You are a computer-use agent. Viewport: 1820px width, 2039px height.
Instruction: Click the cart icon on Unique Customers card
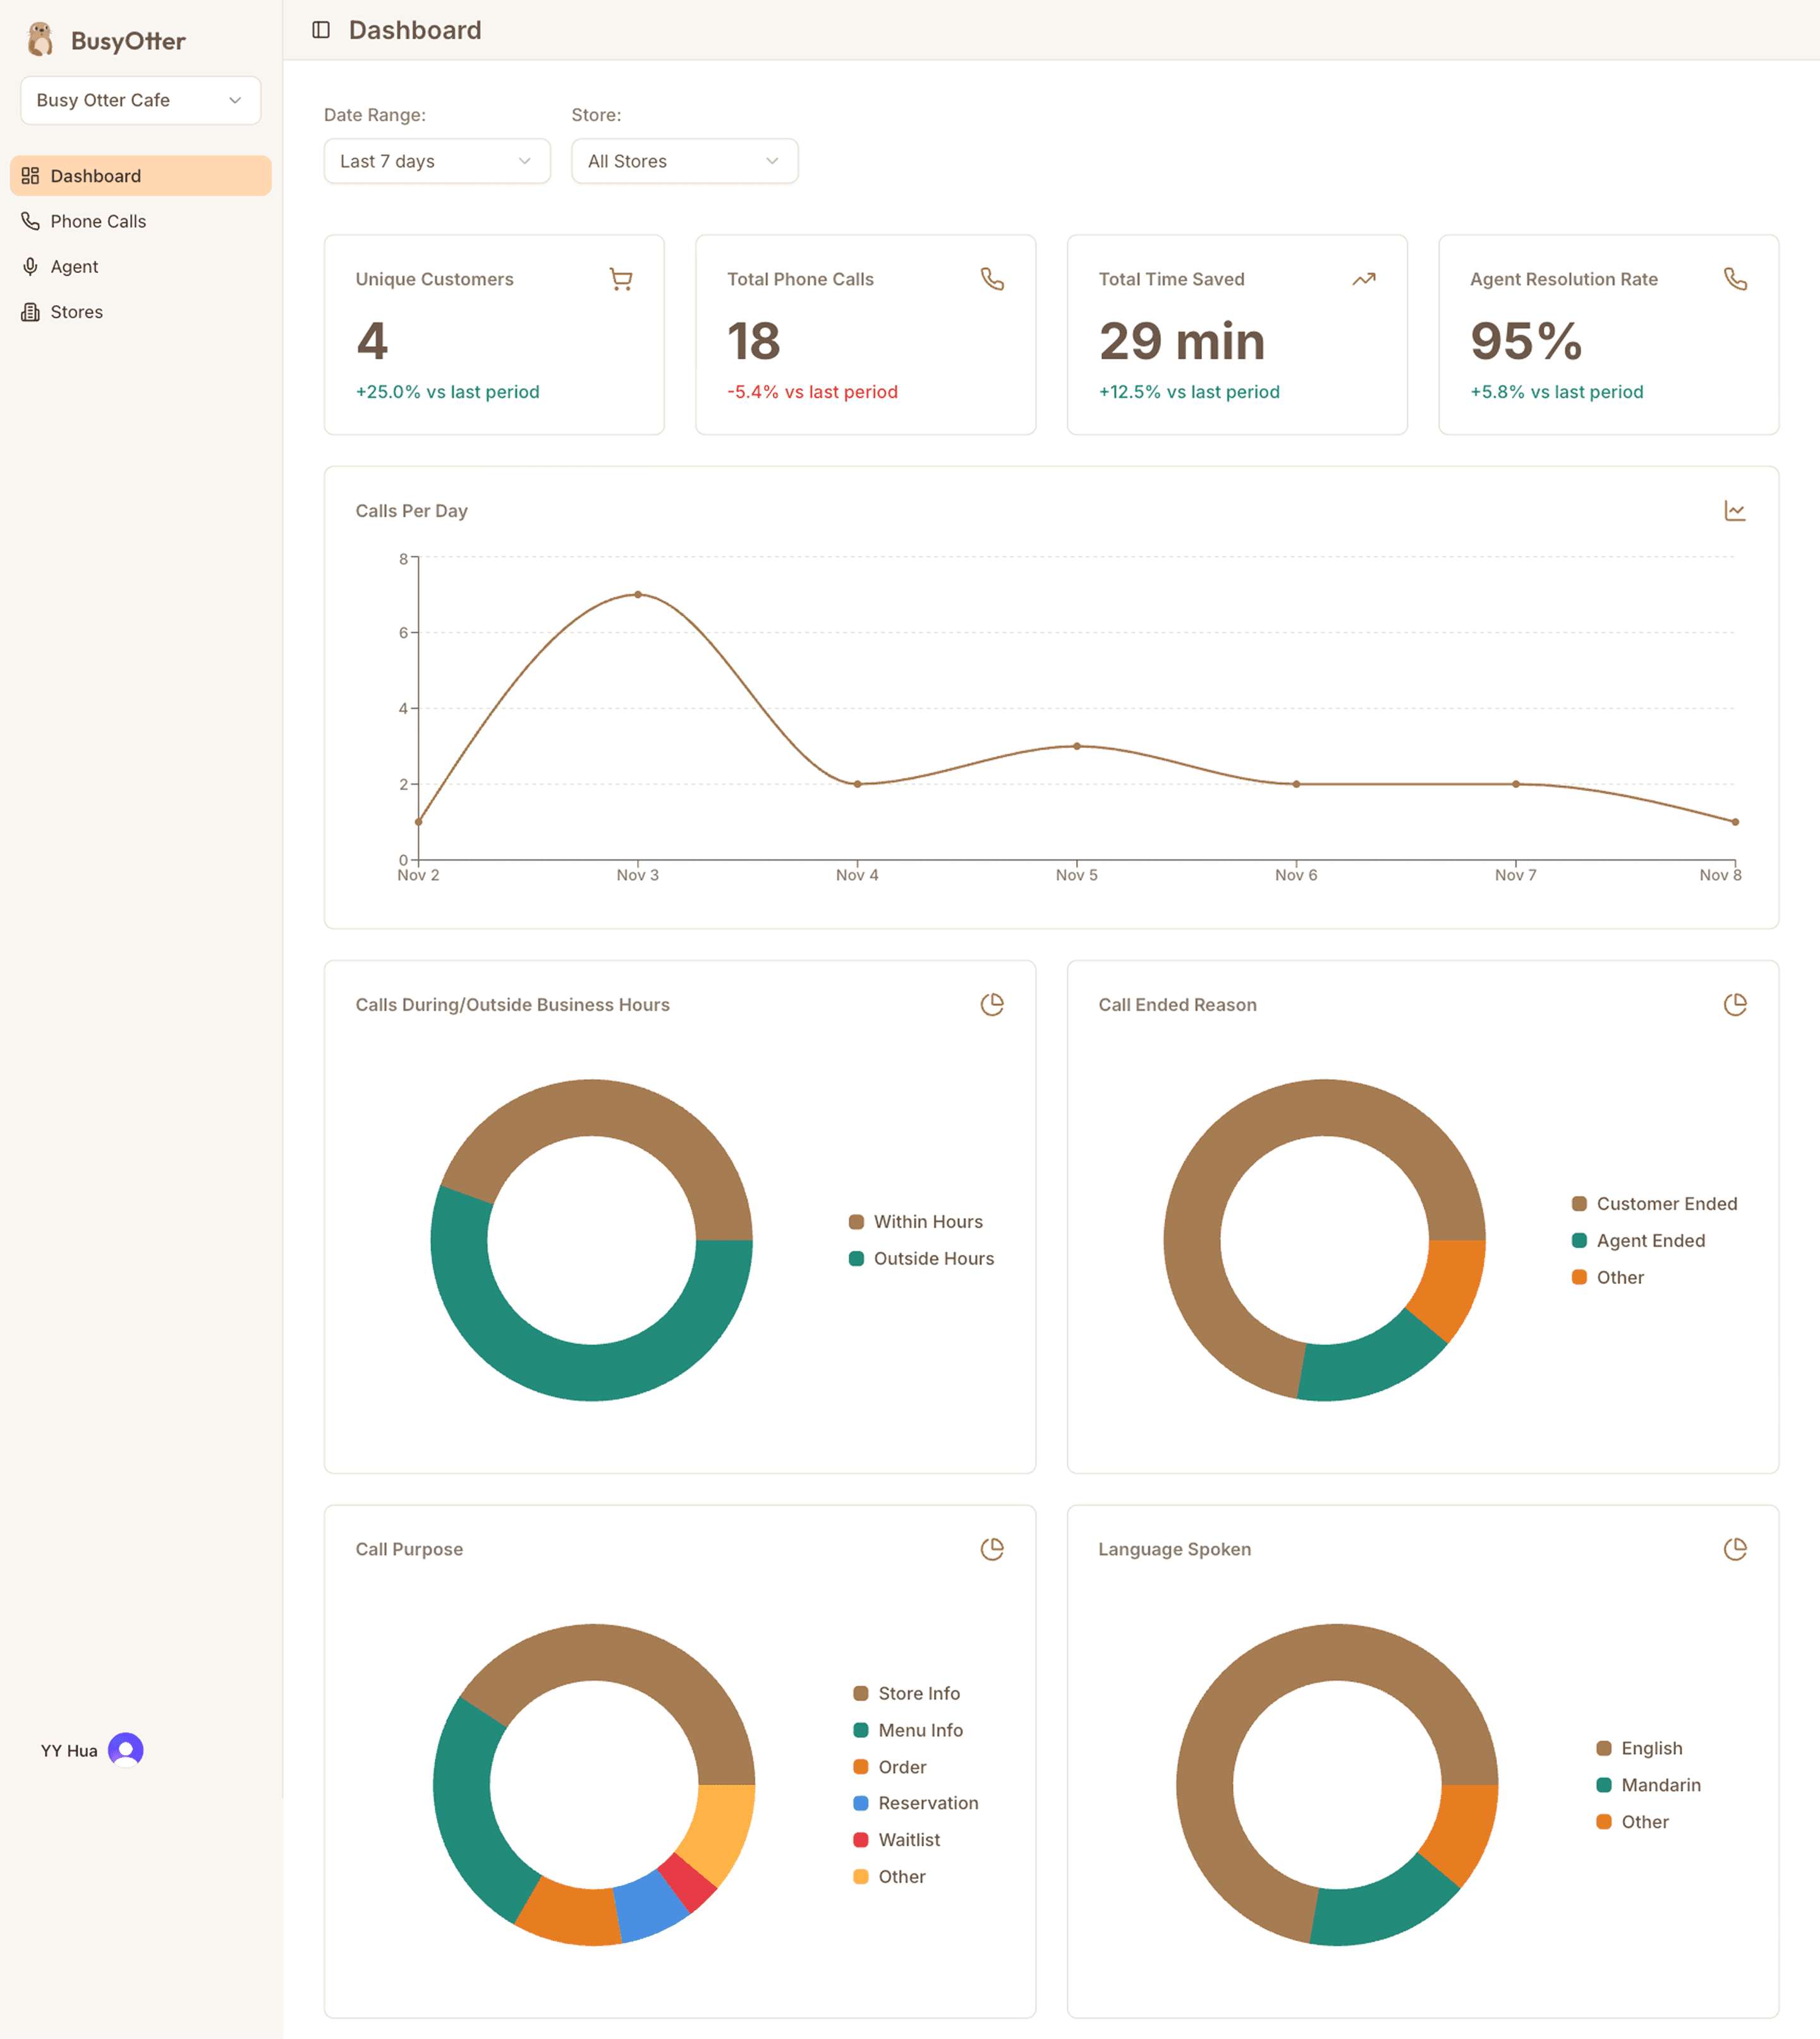pyautogui.click(x=621, y=279)
